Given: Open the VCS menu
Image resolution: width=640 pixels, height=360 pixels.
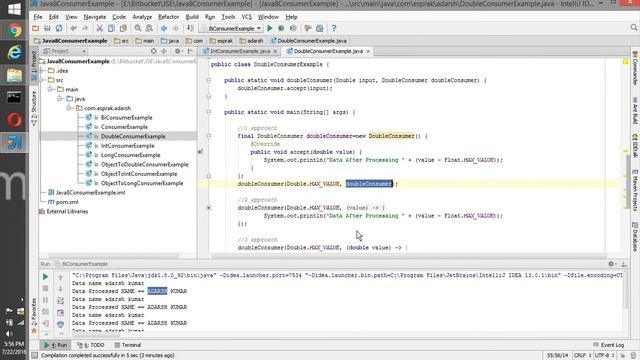Looking at the screenshot, I should pos(247,17).
